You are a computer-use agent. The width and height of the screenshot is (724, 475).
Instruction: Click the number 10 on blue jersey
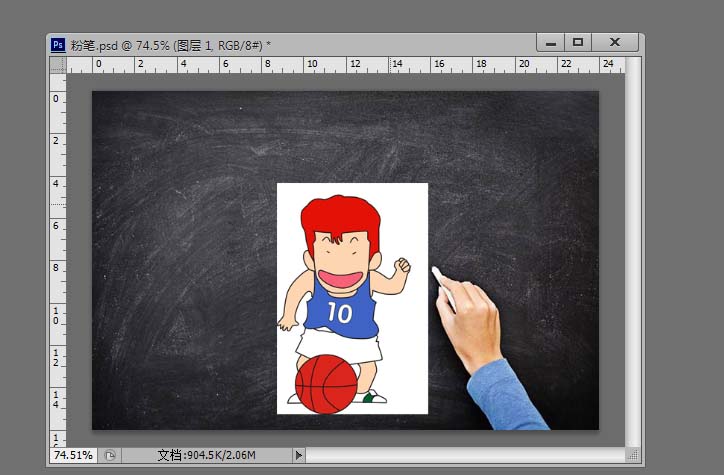click(x=340, y=313)
